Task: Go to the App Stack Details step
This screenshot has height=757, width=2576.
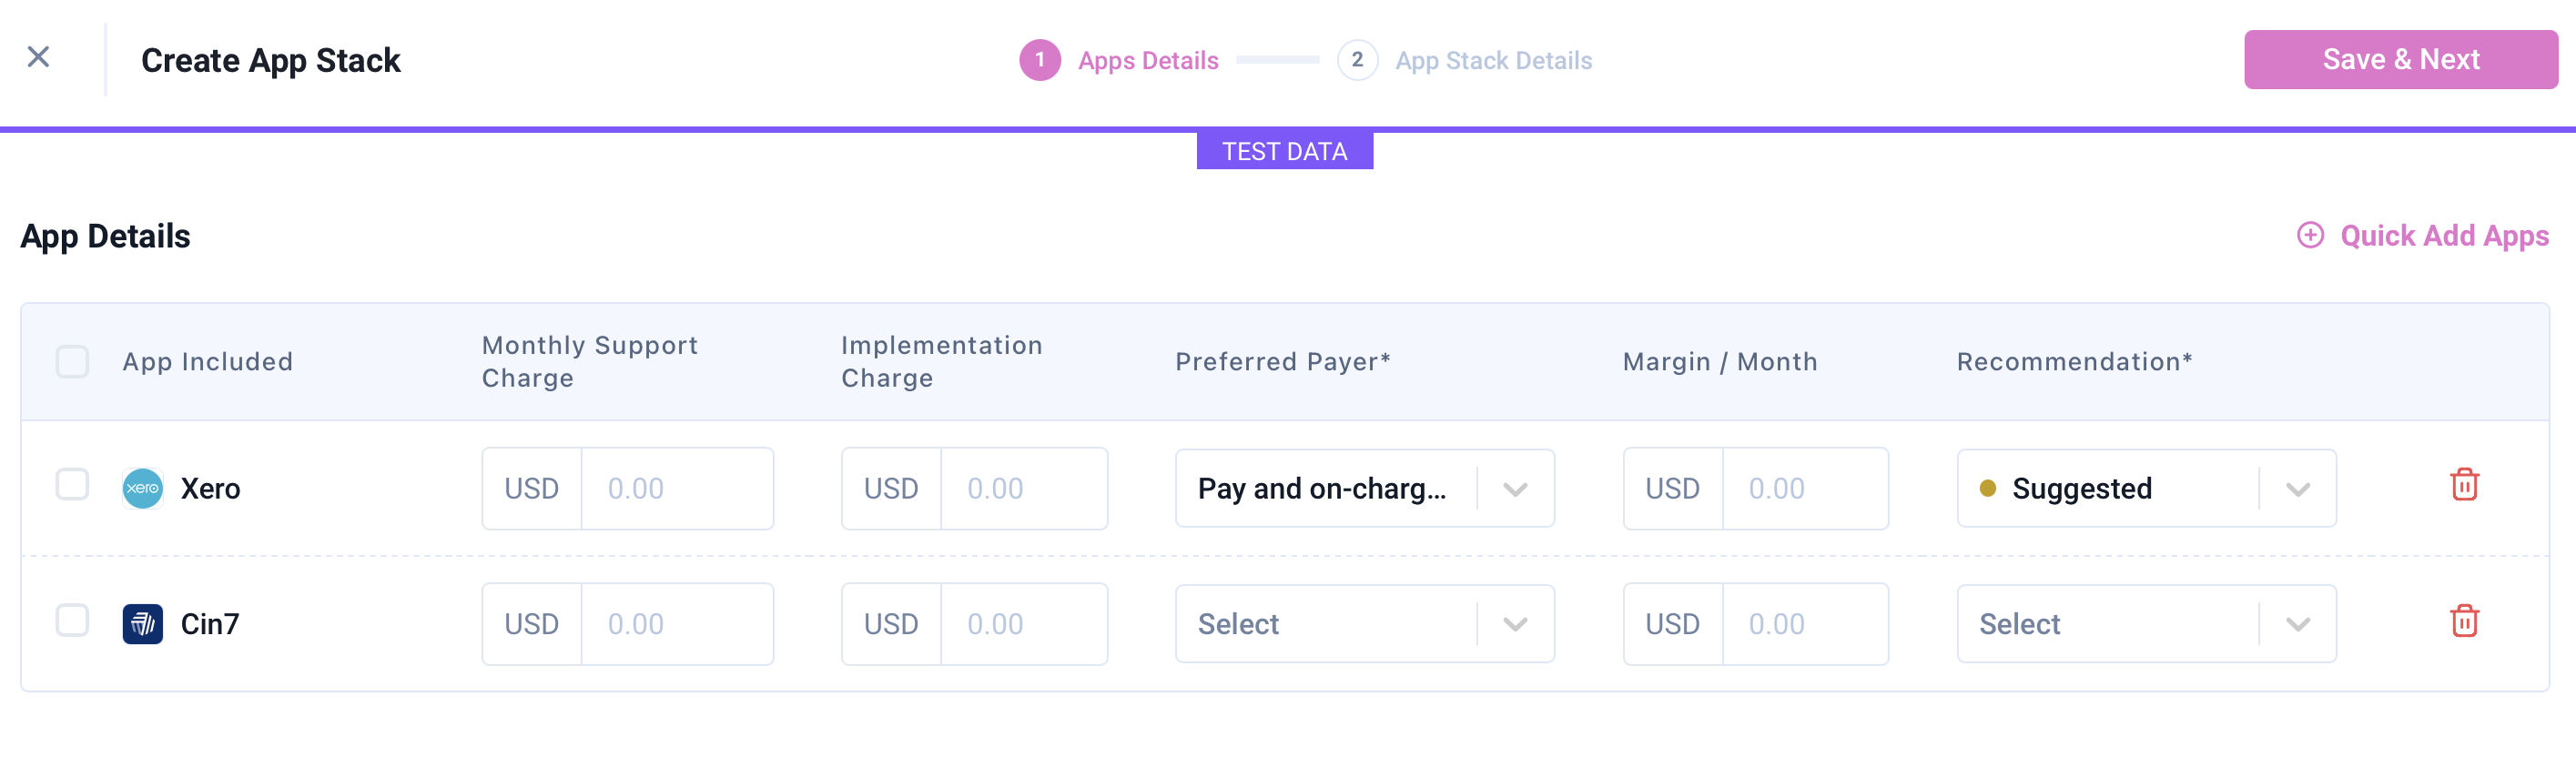Action: click(1493, 61)
